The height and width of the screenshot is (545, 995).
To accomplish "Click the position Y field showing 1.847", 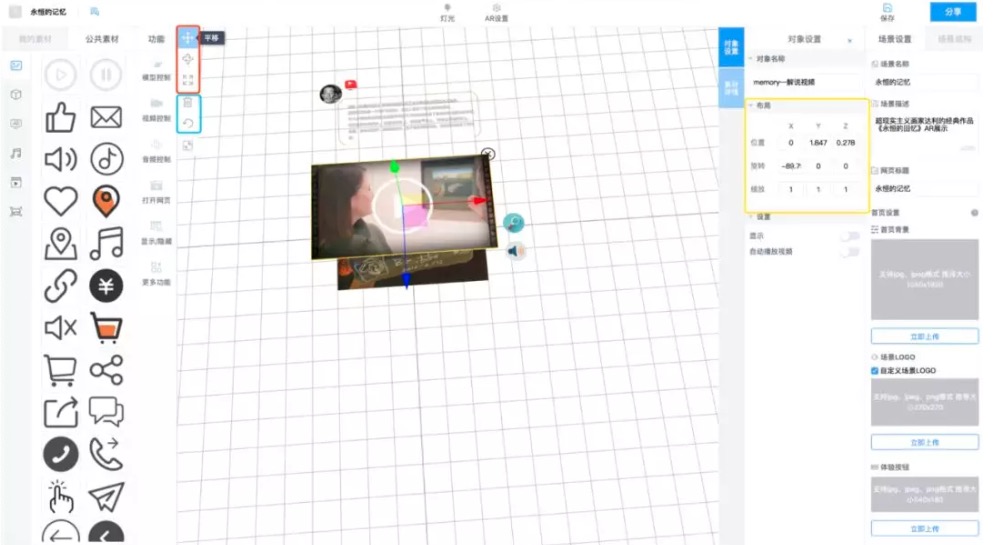I will pyautogui.click(x=818, y=143).
